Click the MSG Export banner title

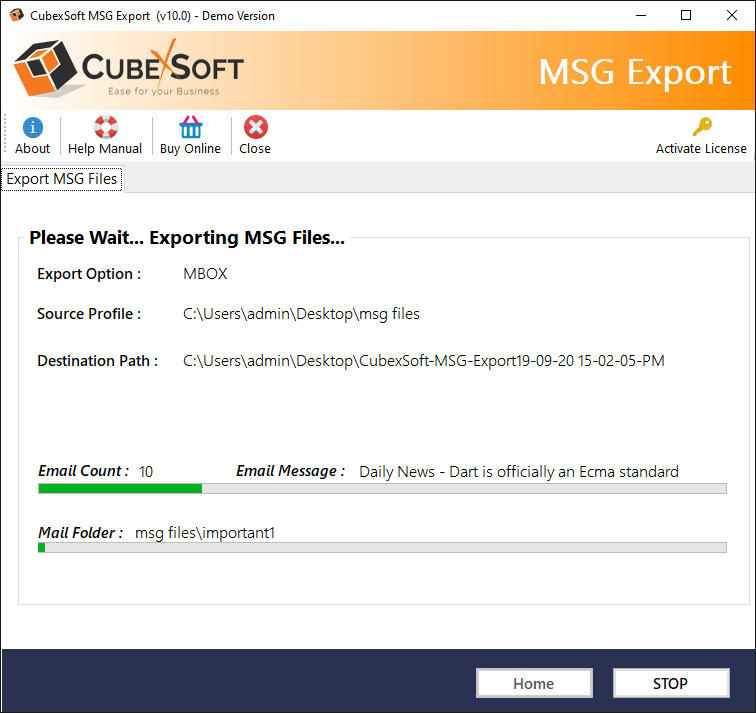pyautogui.click(x=634, y=72)
